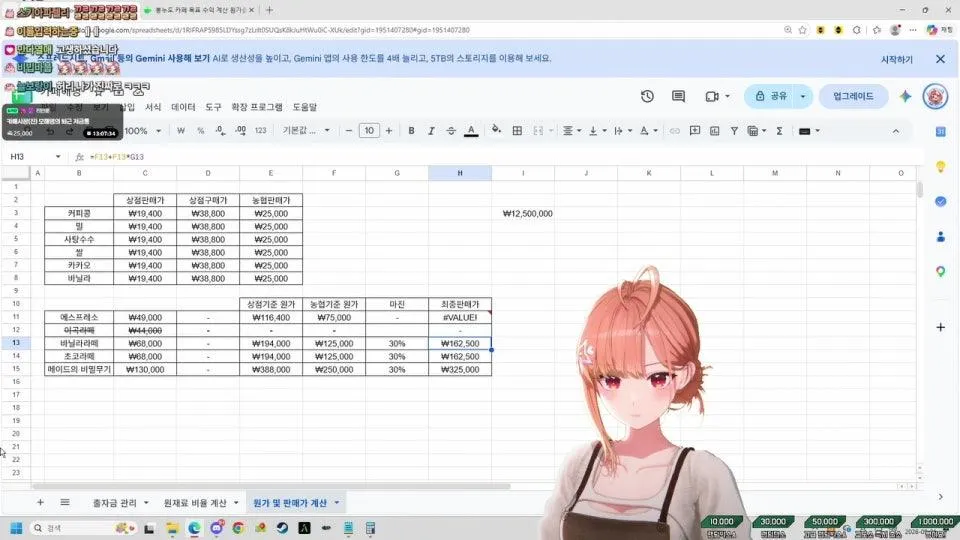Bookmark the page with the star icon
The image size is (960, 540).
pyautogui.click(x=802, y=30)
